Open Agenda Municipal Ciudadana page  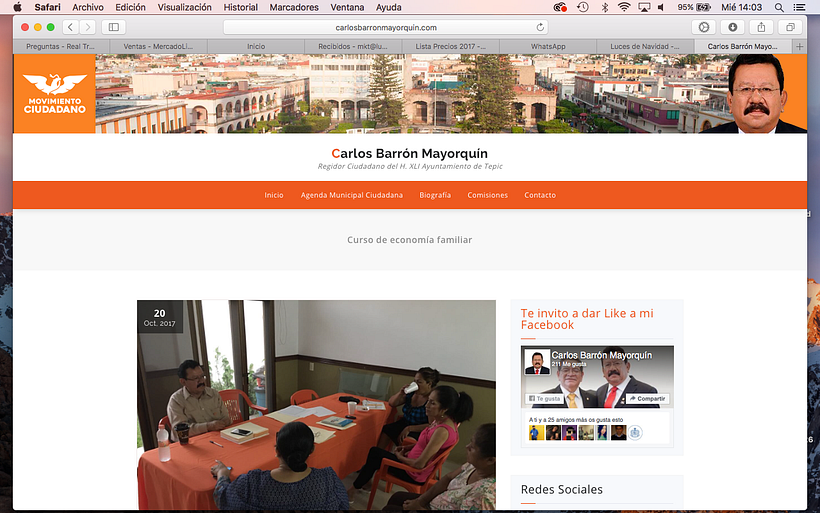point(351,195)
